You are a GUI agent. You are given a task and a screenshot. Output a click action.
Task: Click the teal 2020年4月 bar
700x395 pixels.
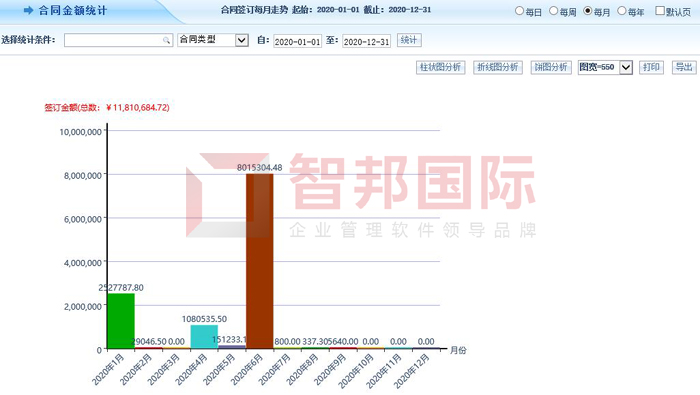click(204, 337)
